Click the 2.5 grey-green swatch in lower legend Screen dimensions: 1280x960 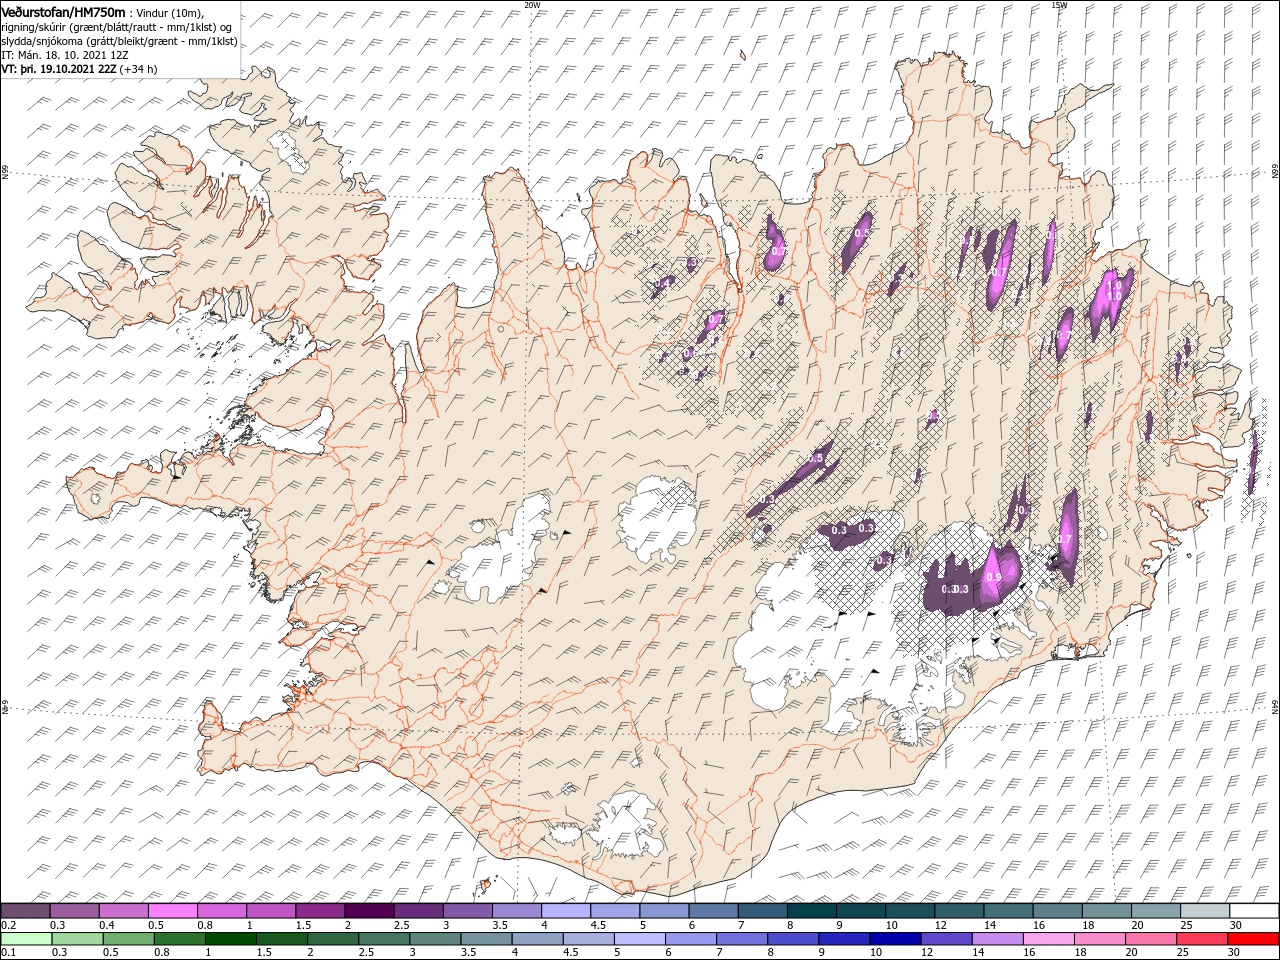pyautogui.click(x=384, y=938)
